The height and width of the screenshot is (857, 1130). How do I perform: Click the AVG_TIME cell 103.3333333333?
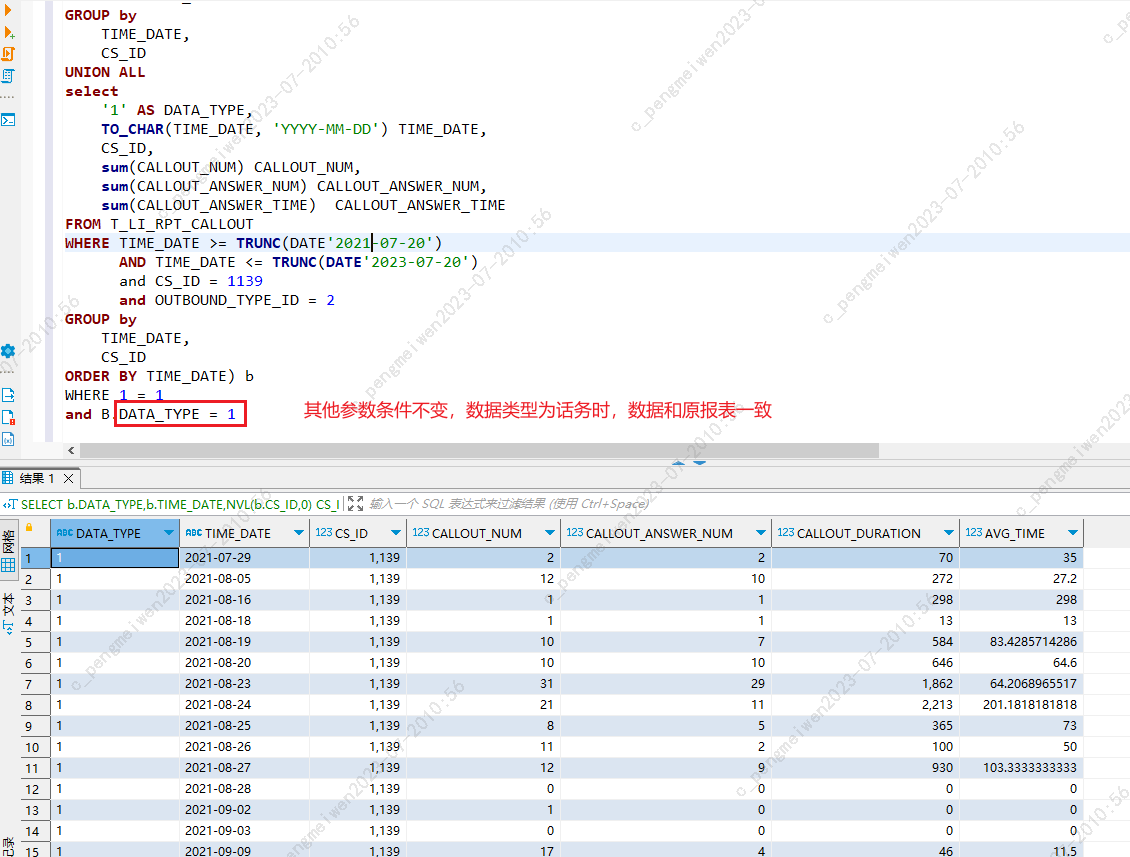[x=1021, y=768]
